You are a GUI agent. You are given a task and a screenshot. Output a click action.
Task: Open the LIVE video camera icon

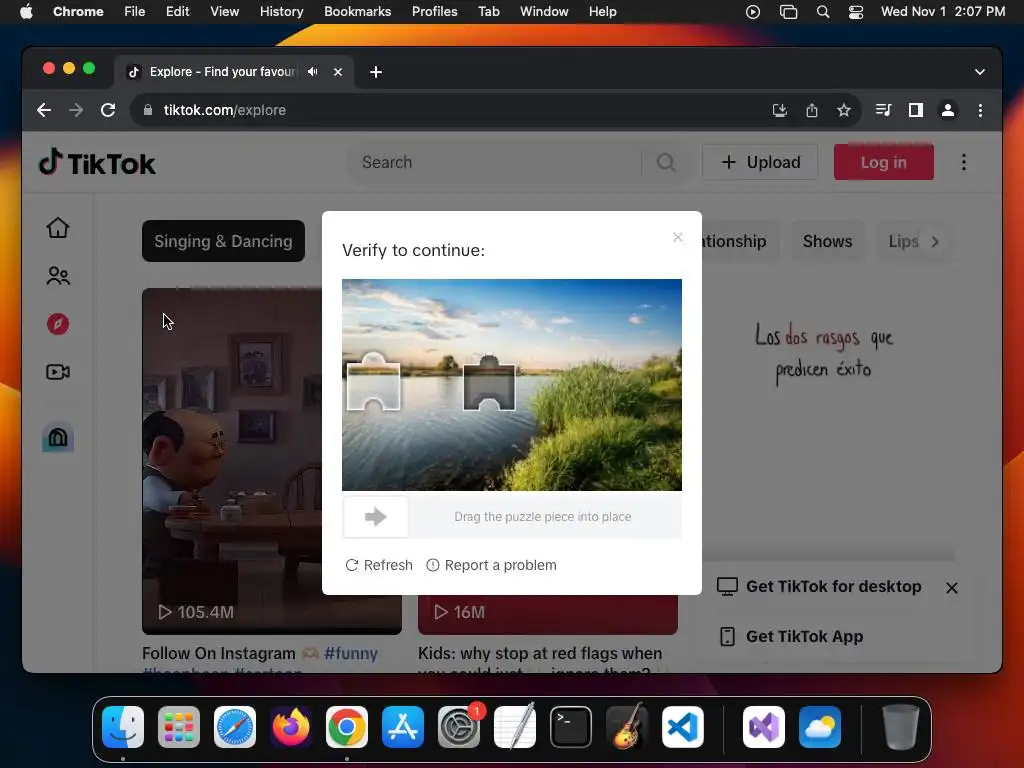pyautogui.click(x=57, y=372)
